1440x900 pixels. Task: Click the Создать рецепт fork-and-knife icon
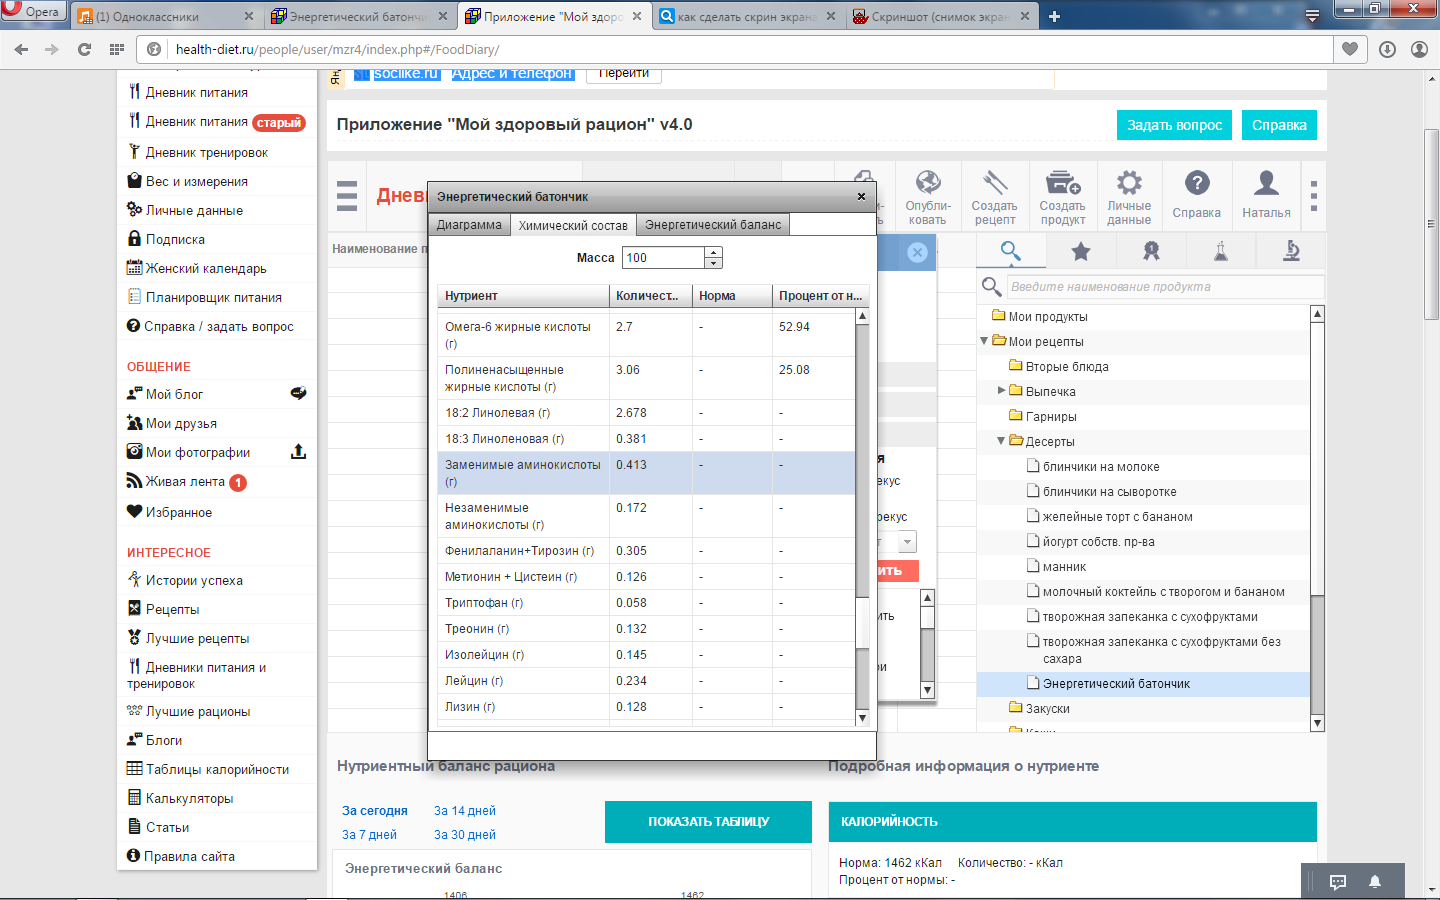[994, 184]
